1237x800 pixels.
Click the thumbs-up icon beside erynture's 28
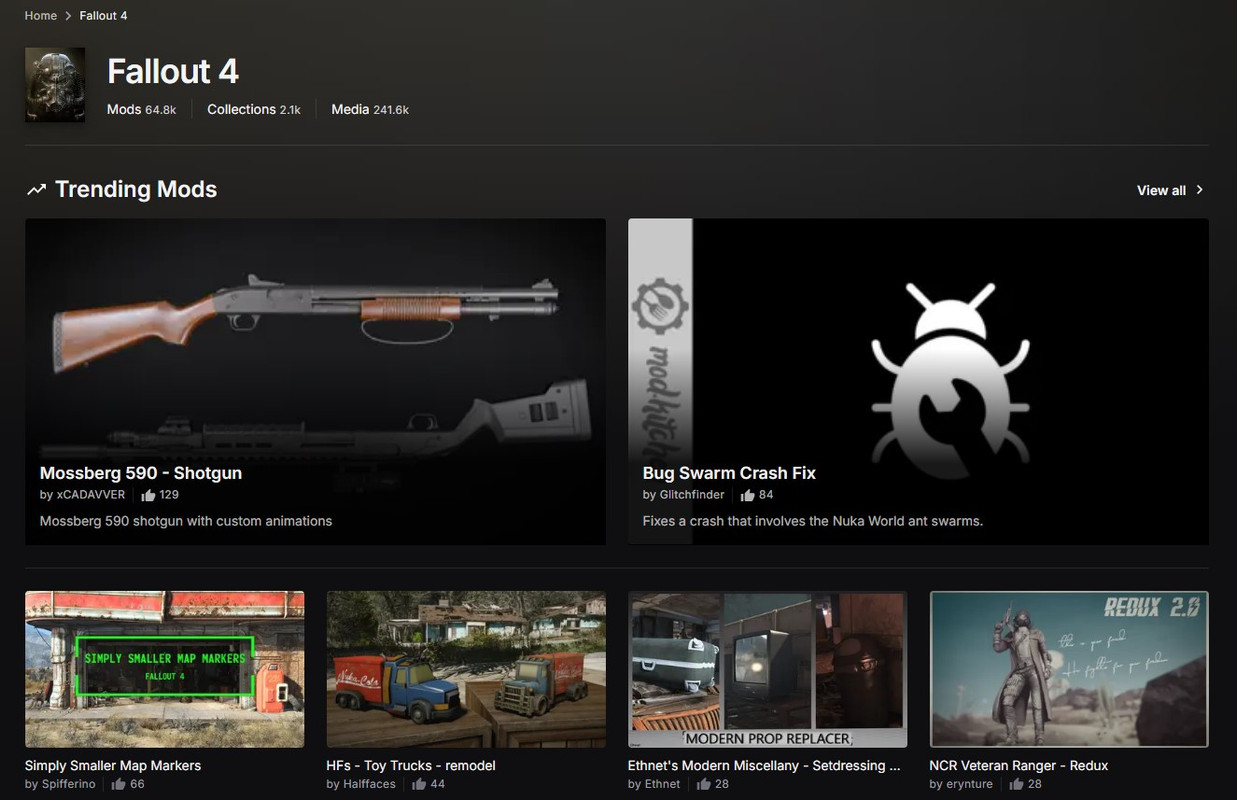[1017, 784]
